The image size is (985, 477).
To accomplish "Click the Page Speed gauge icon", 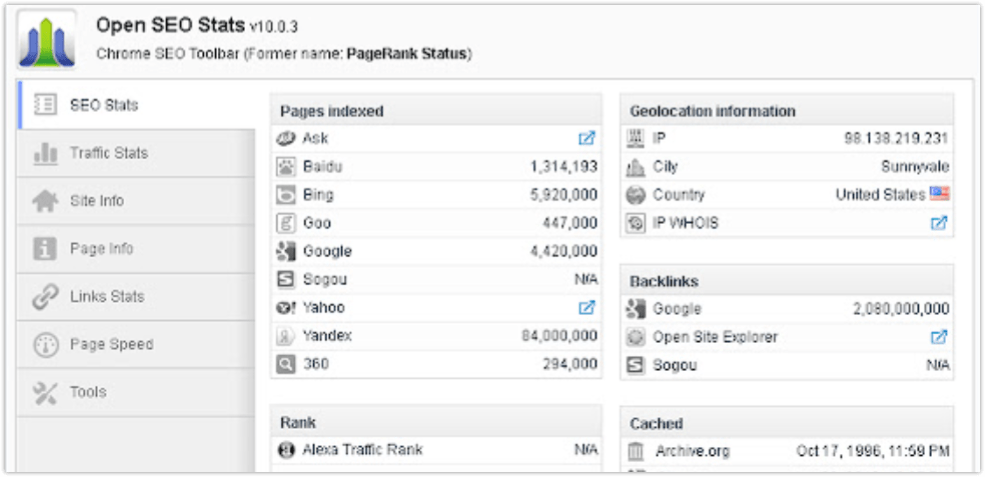I will 45,344.
